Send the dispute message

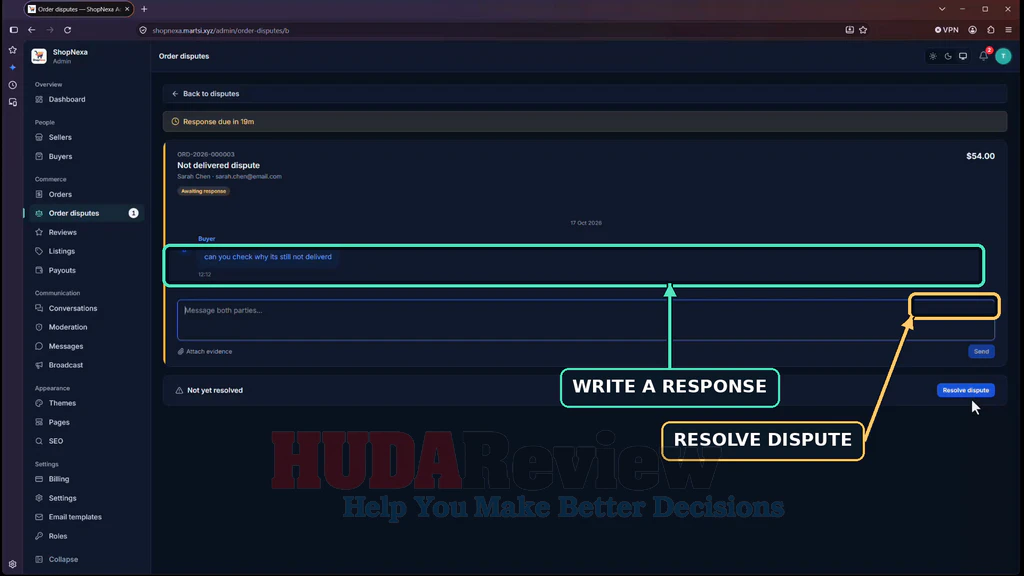coord(981,351)
